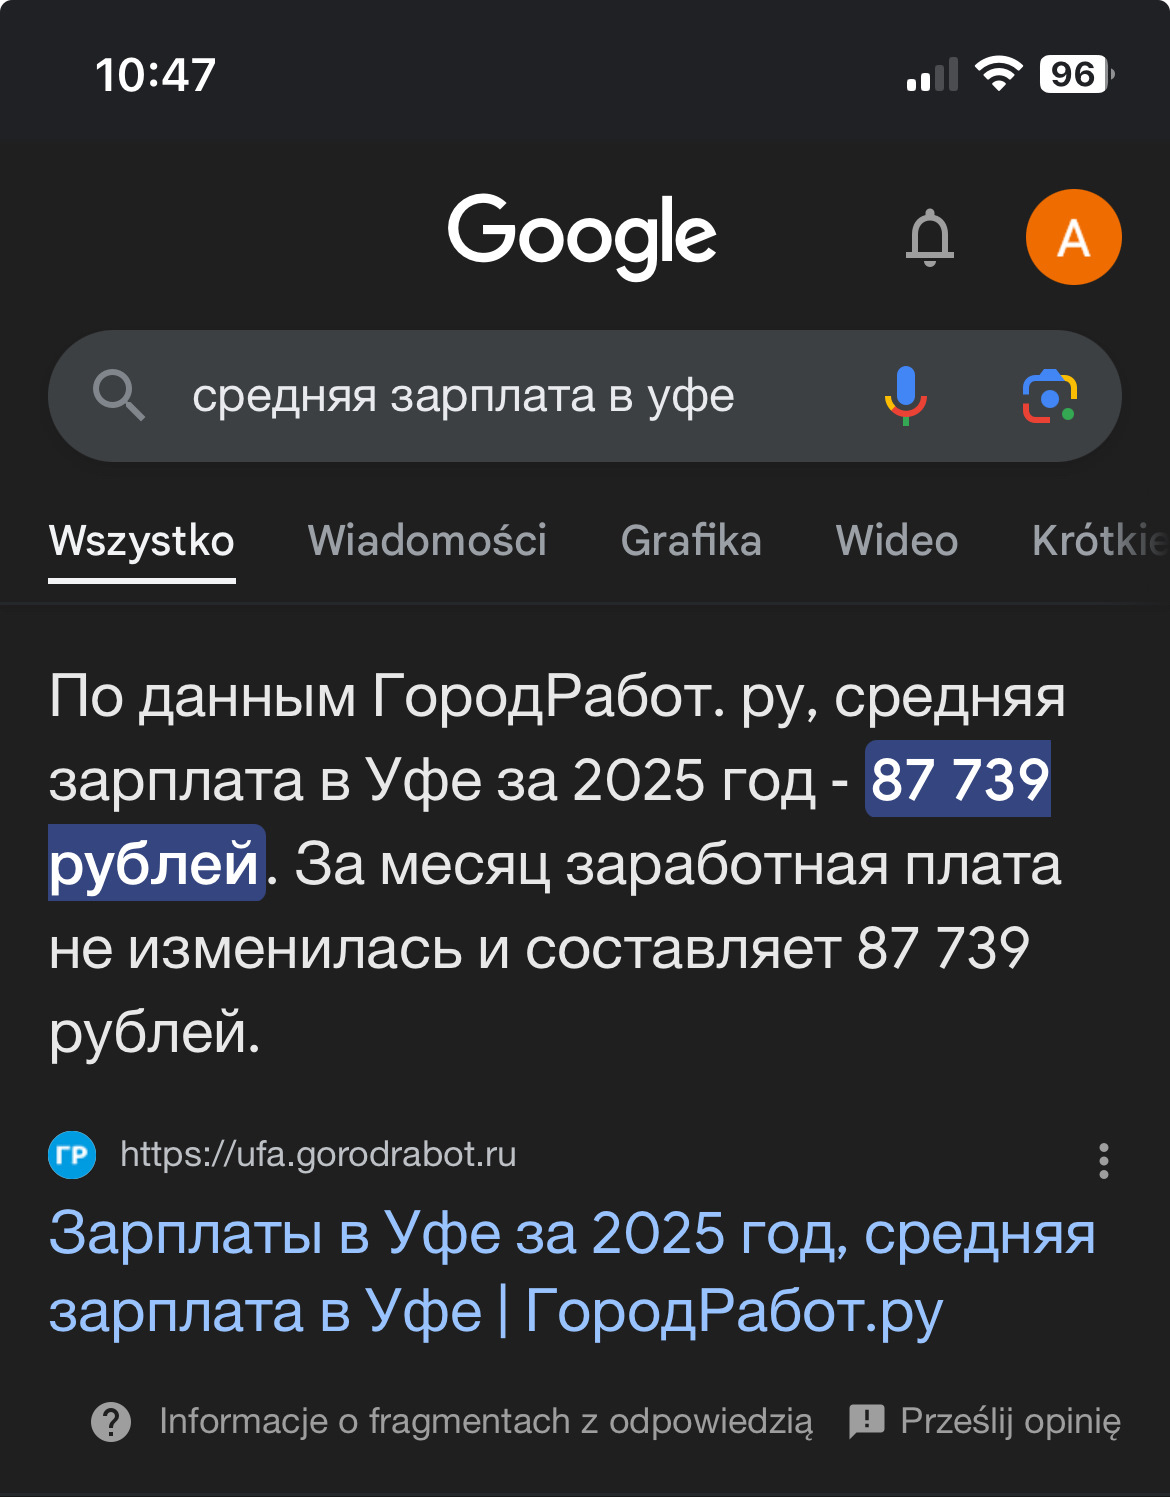Select the Wszystko tab
The height and width of the screenshot is (1497, 1170).
(142, 541)
